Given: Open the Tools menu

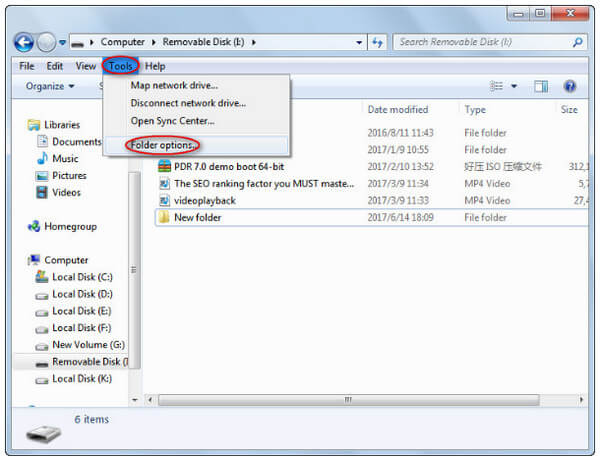Looking at the screenshot, I should pyautogui.click(x=121, y=66).
